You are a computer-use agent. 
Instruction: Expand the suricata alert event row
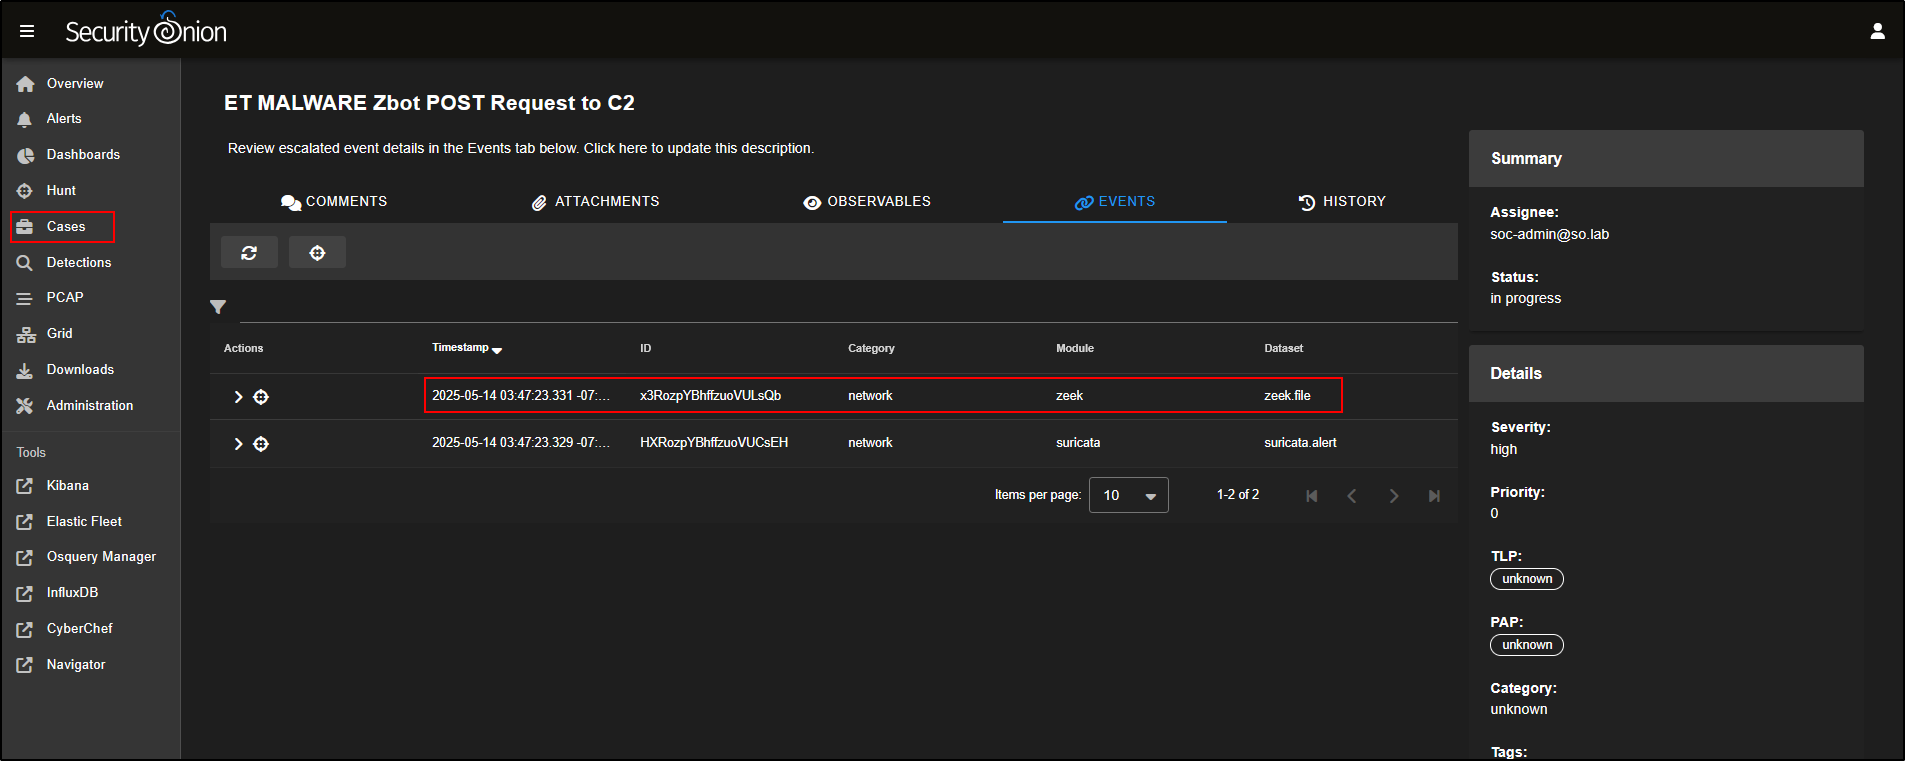pos(238,444)
